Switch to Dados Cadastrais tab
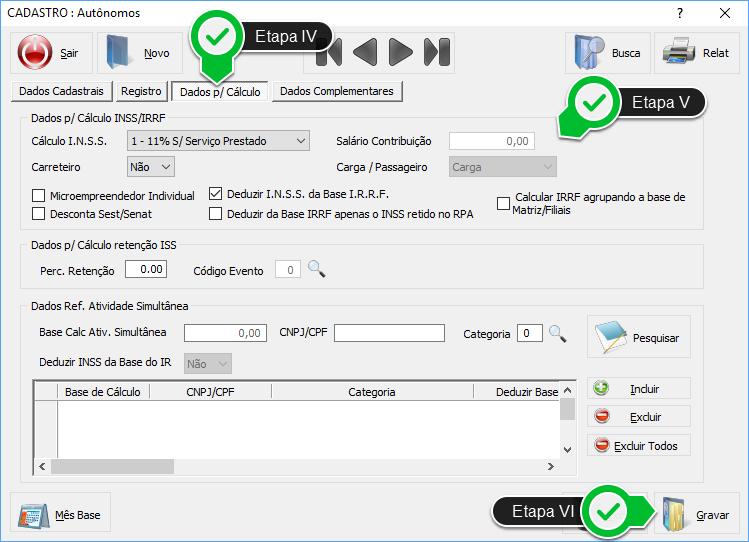Viewport: 749px width, 542px height. [61, 91]
